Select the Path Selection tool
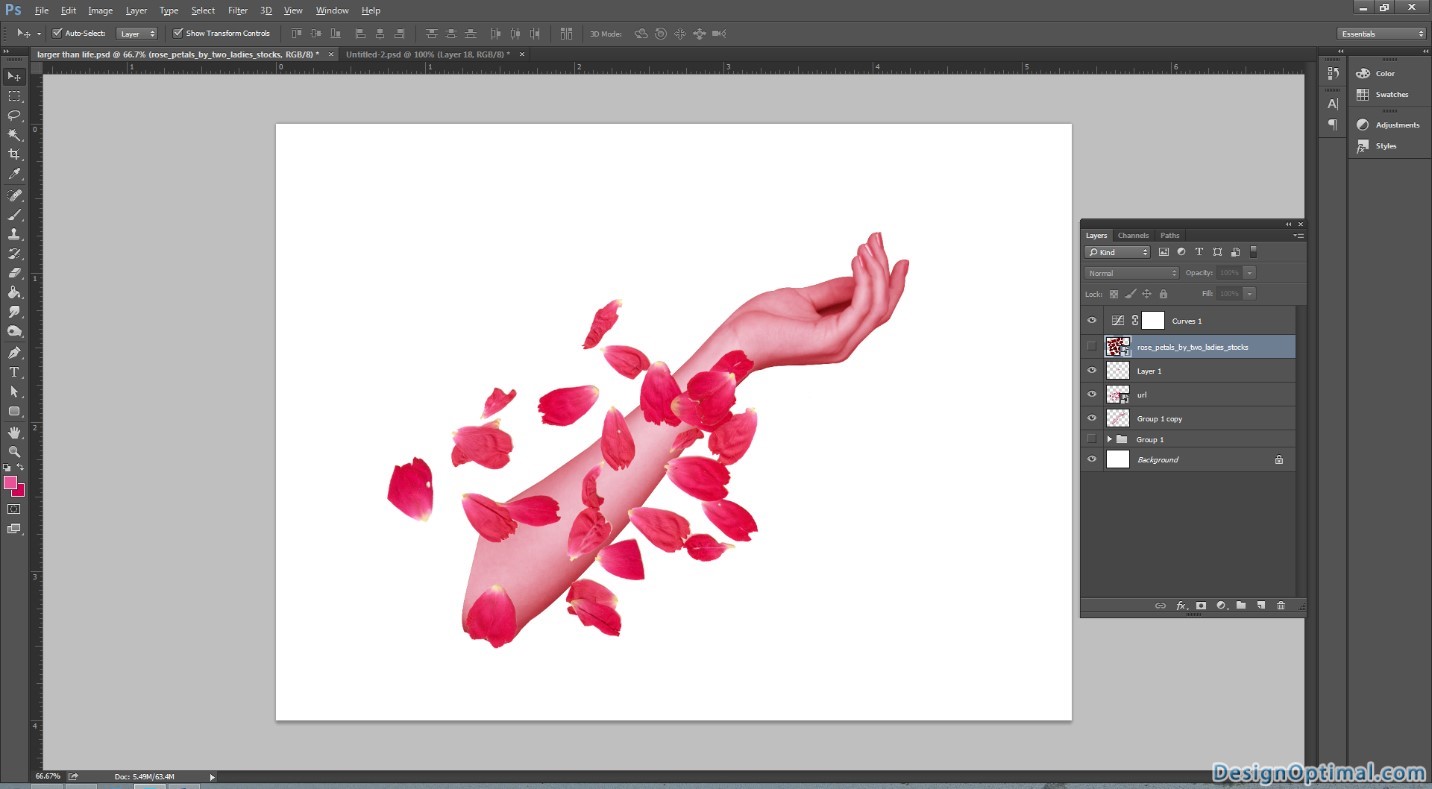1432x789 pixels. 14,391
